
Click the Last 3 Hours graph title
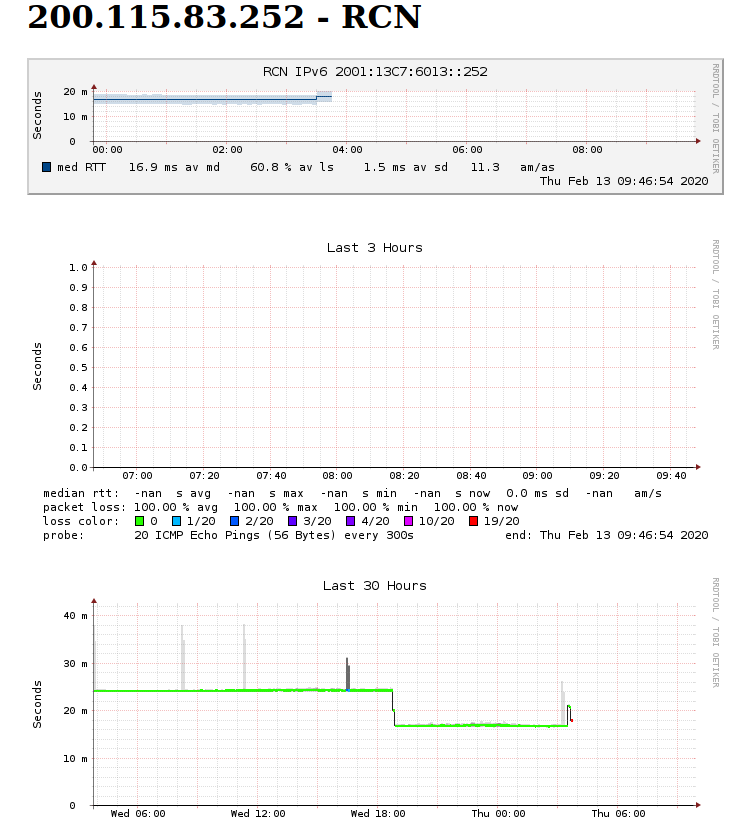pyautogui.click(x=374, y=248)
